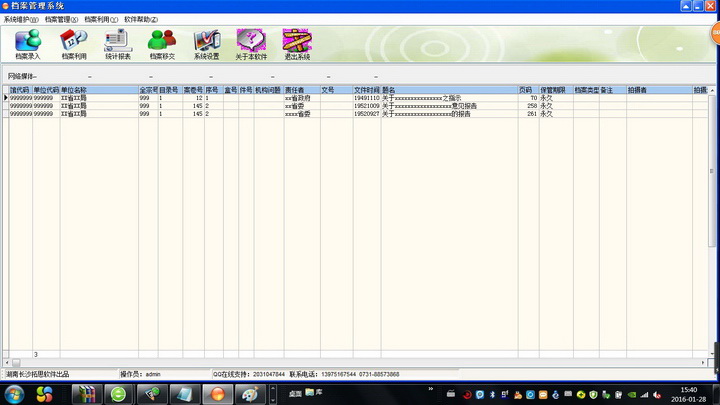Click the title cell ending in 之指示
The image size is (720, 405).
pos(450,98)
